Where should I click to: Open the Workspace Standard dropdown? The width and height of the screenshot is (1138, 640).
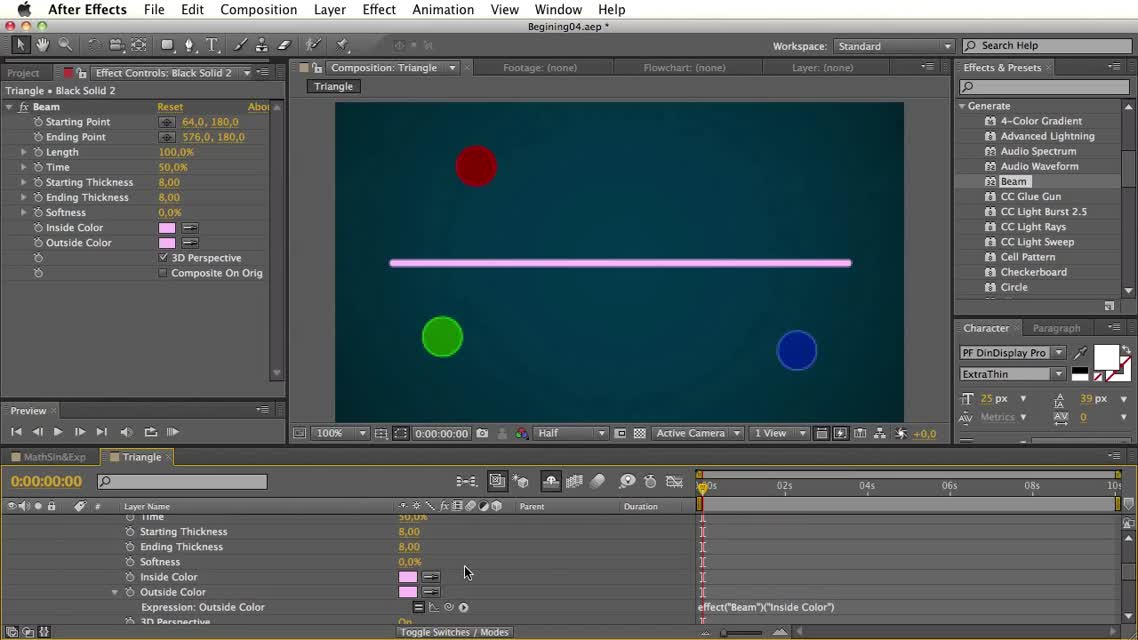pos(893,46)
